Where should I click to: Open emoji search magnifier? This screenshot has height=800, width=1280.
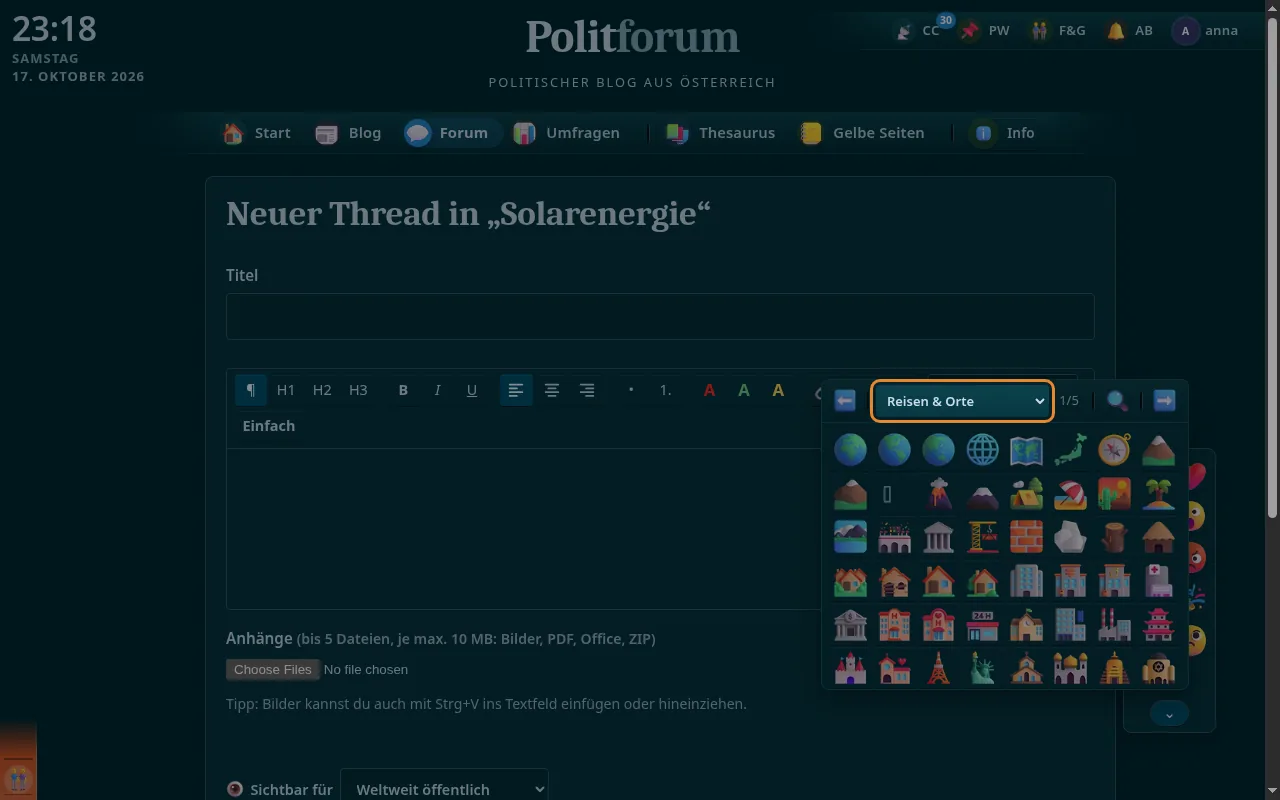pos(1117,401)
